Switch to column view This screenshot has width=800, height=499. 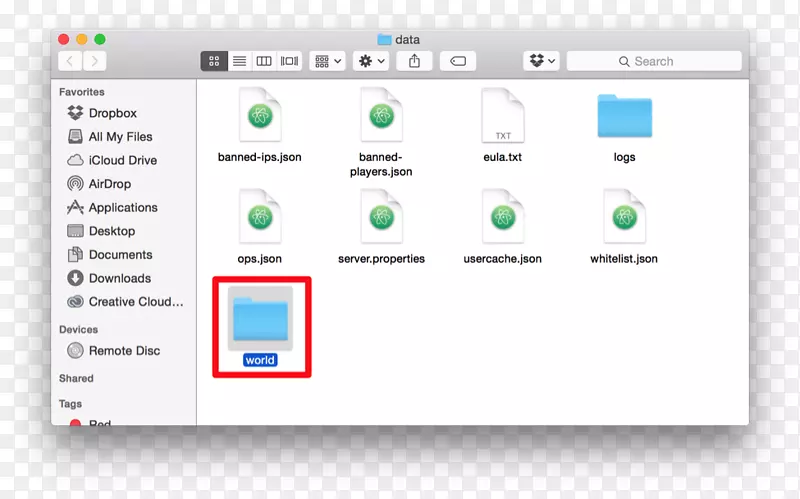point(264,61)
